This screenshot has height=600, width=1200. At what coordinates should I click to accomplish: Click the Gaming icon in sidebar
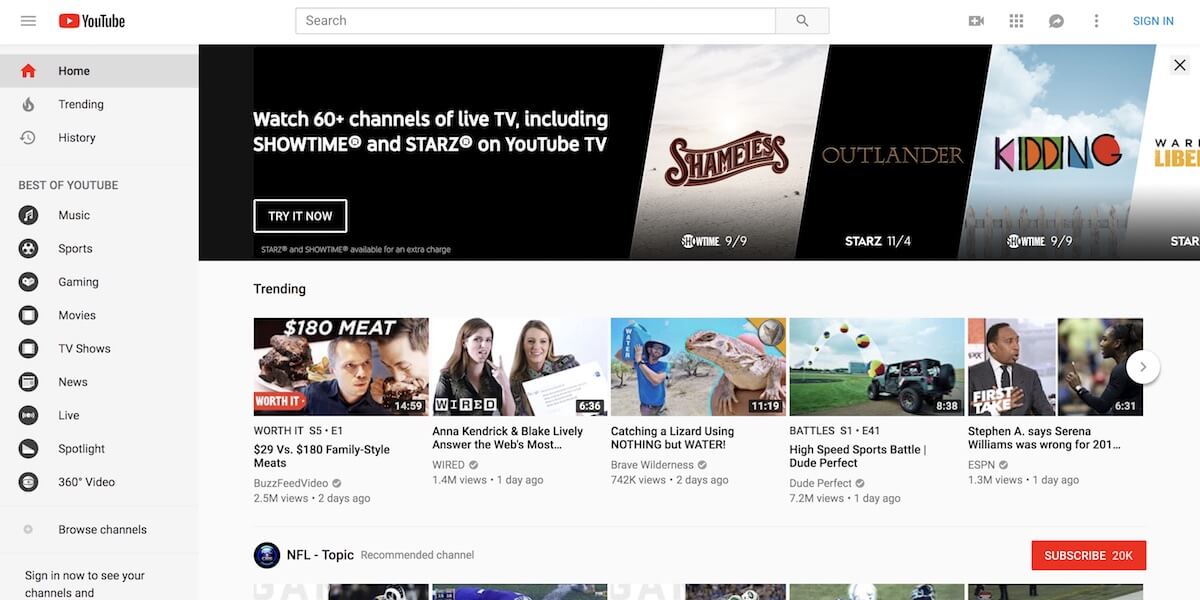click(28, 282)
